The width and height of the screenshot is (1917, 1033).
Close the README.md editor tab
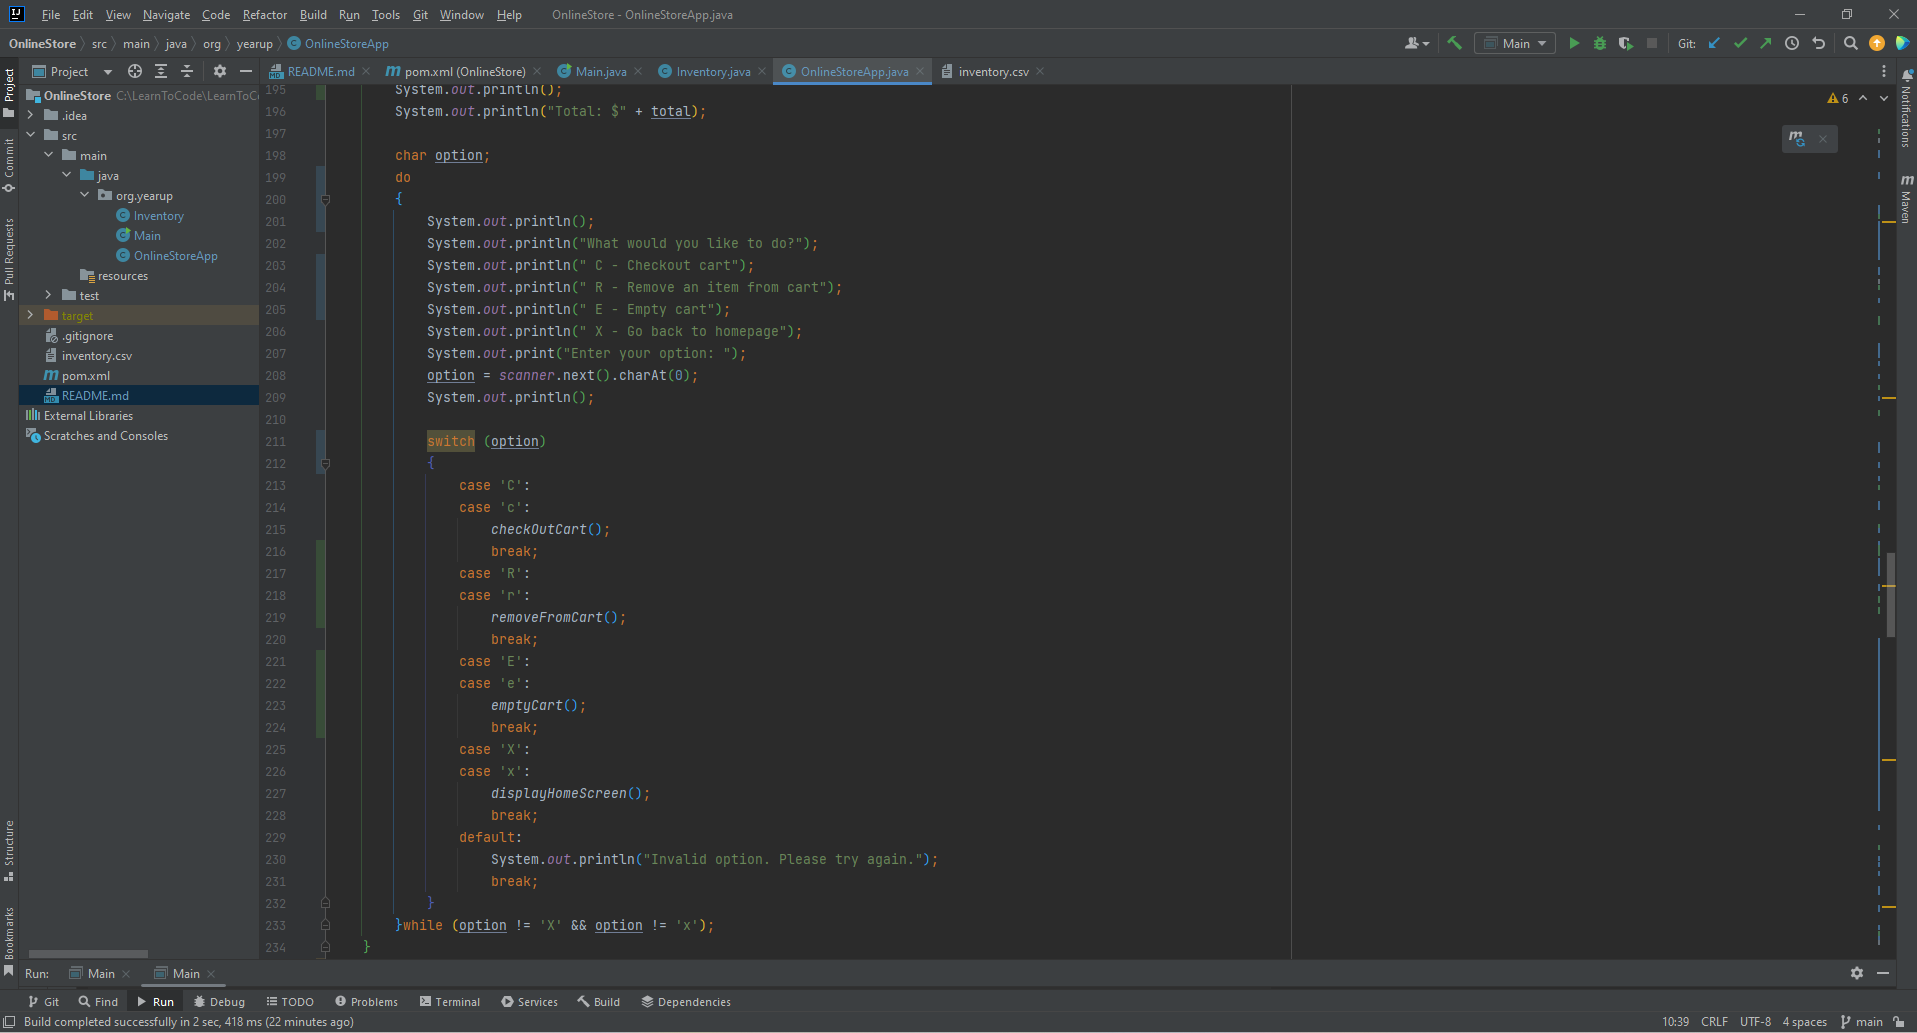(366, 71)
